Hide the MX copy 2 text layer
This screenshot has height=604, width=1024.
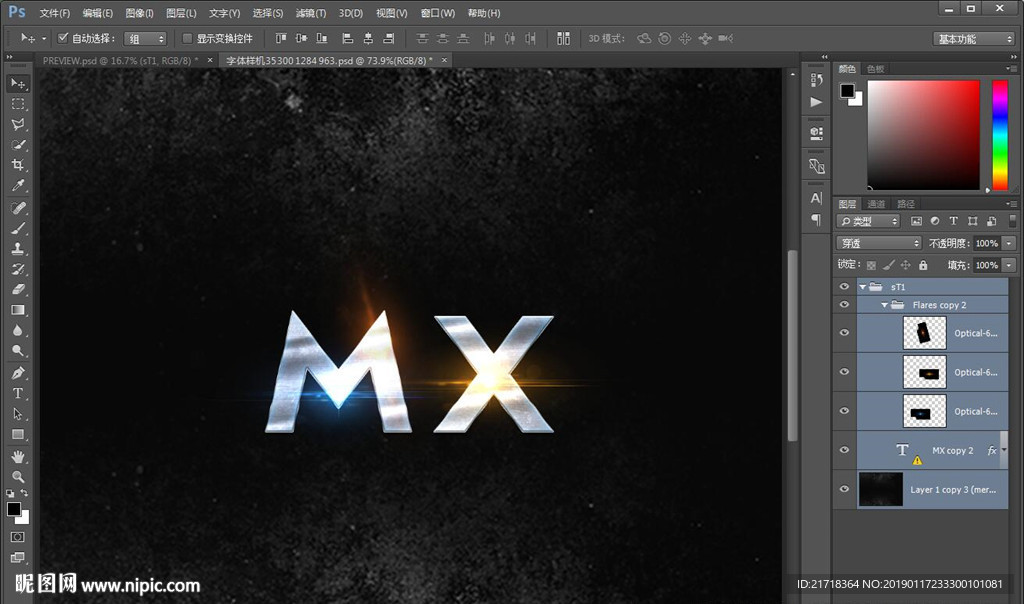844,450
